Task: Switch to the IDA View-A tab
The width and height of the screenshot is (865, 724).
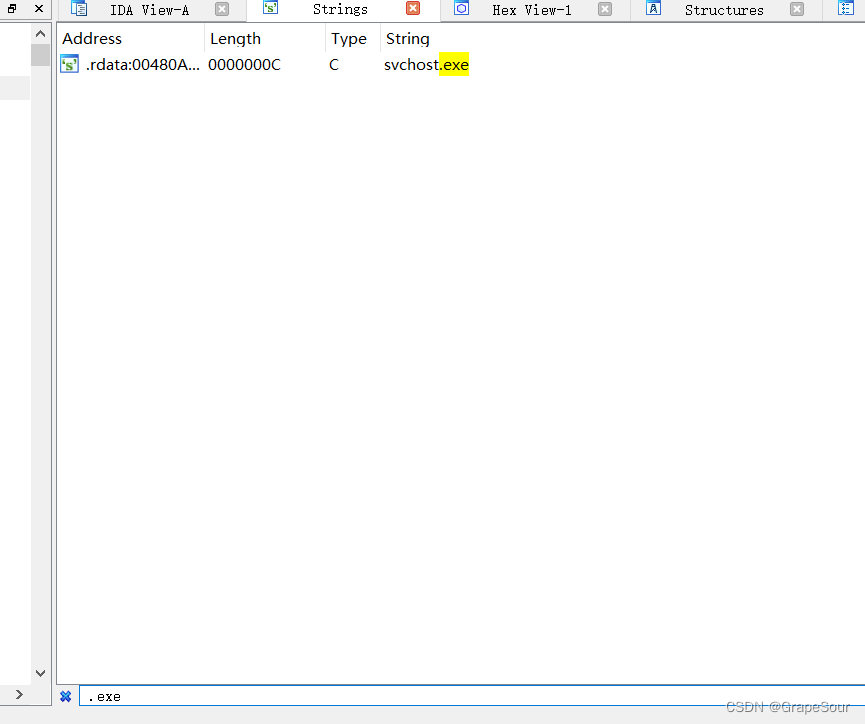Action: pos(149,10)
